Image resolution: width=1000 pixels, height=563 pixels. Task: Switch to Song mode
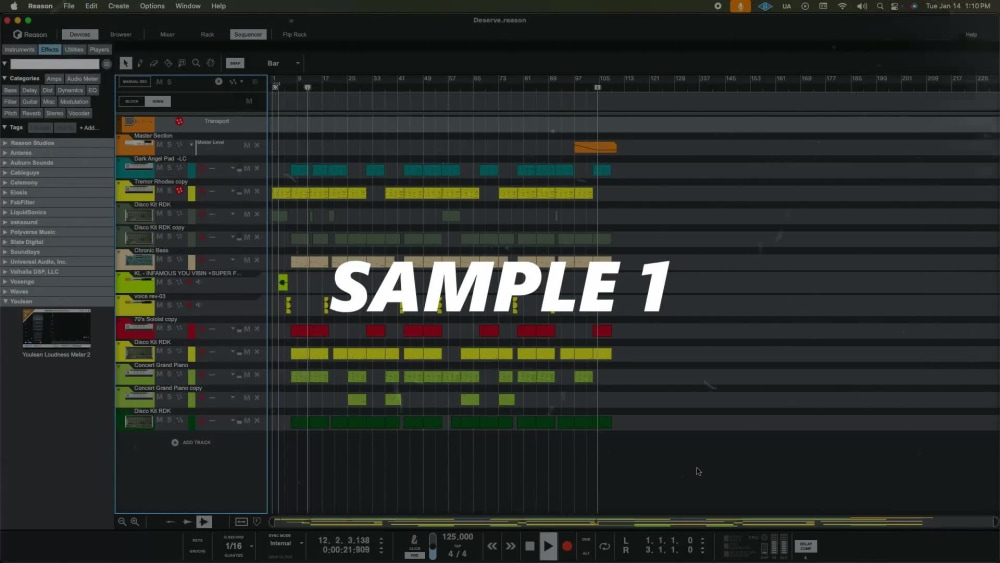(158, 101)
